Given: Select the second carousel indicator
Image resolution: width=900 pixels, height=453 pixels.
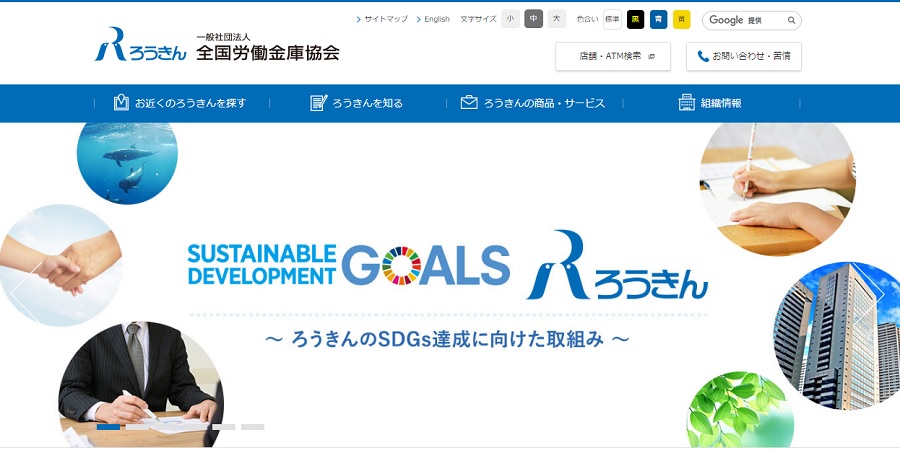Looking at the screenshot, I should pyautogui.click(x=137, y=427).
